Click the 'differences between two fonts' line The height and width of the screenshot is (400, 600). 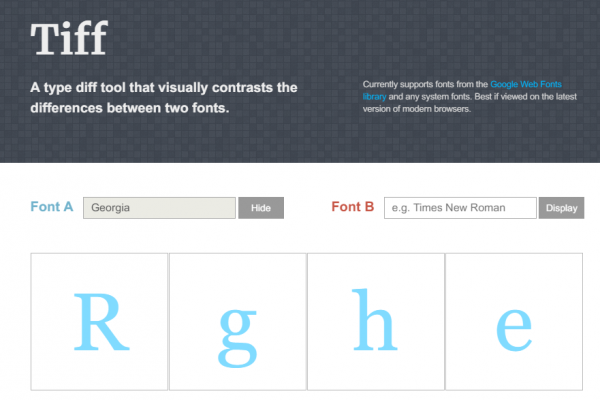pyautogui.click(x=130, y=106)
